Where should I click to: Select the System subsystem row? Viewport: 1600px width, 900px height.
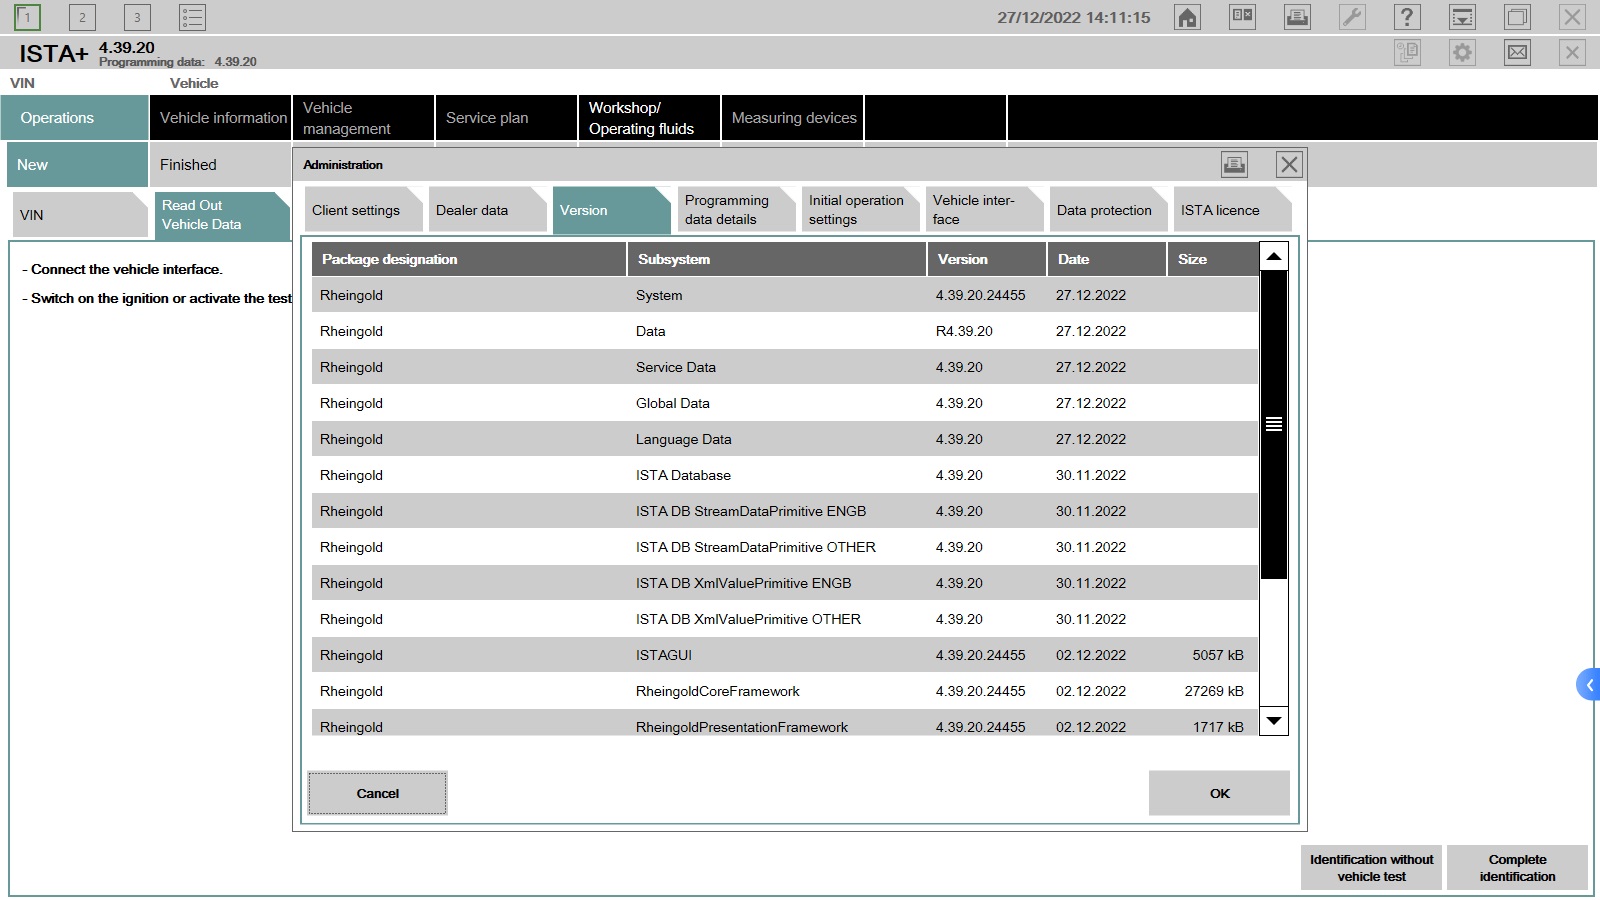[785, 295]
